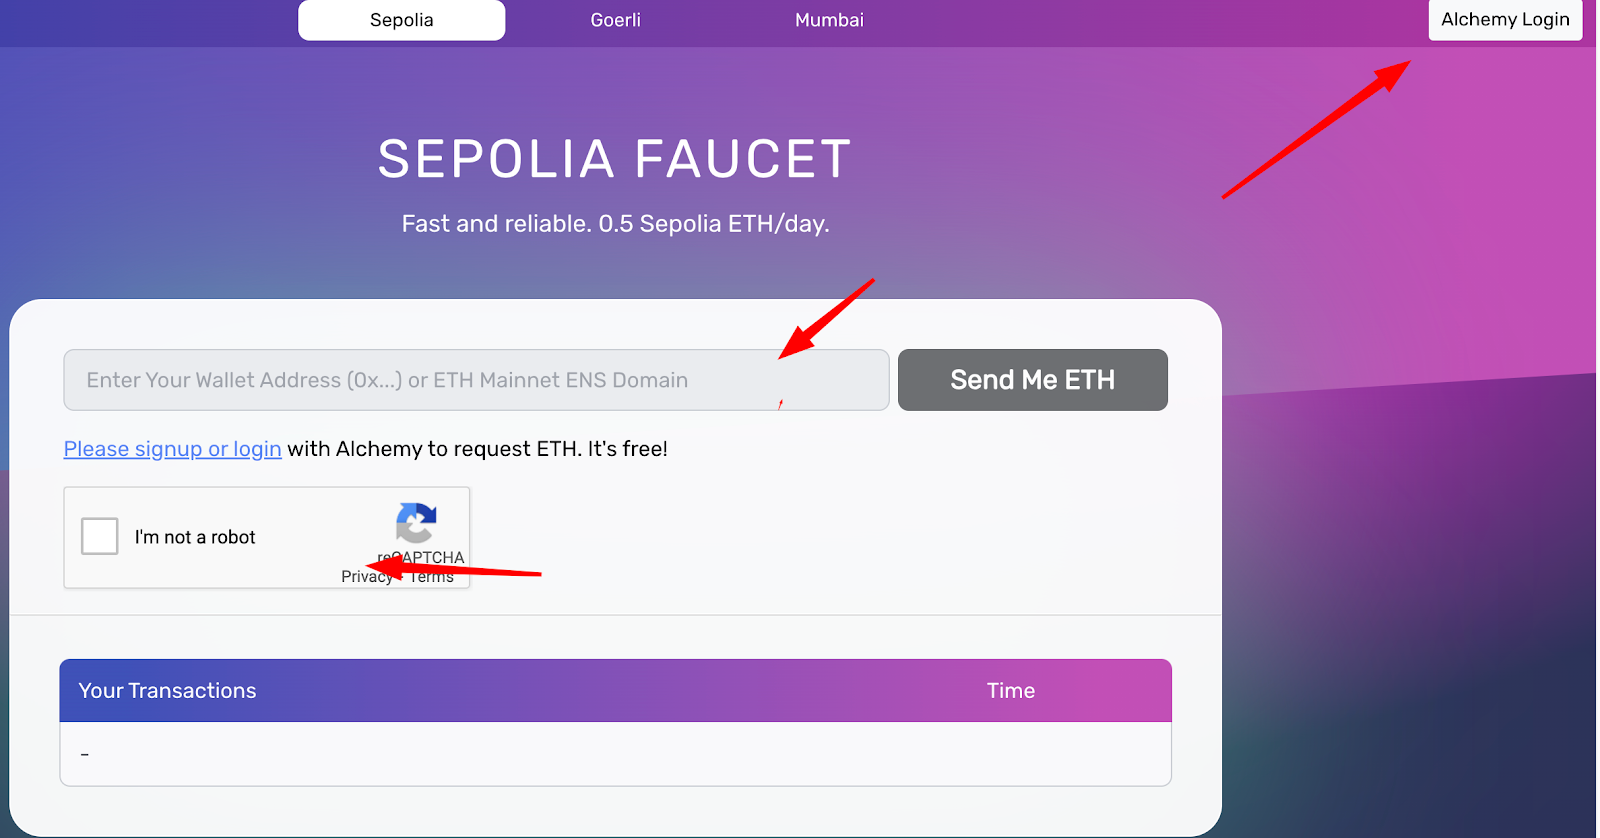Viewport: 1600px width, 838px height.
Task: Click the Send Me ETH button
Action: coord(1033,380)
